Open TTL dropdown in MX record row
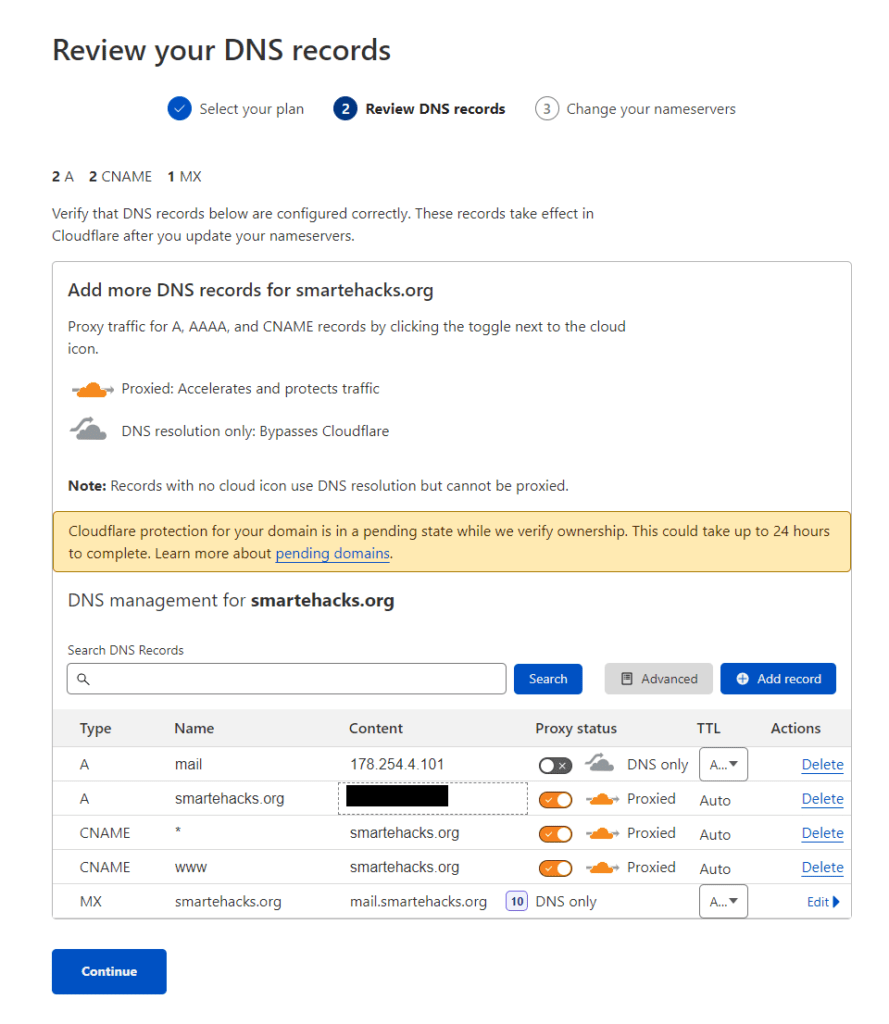 click(x=723, y=901)
